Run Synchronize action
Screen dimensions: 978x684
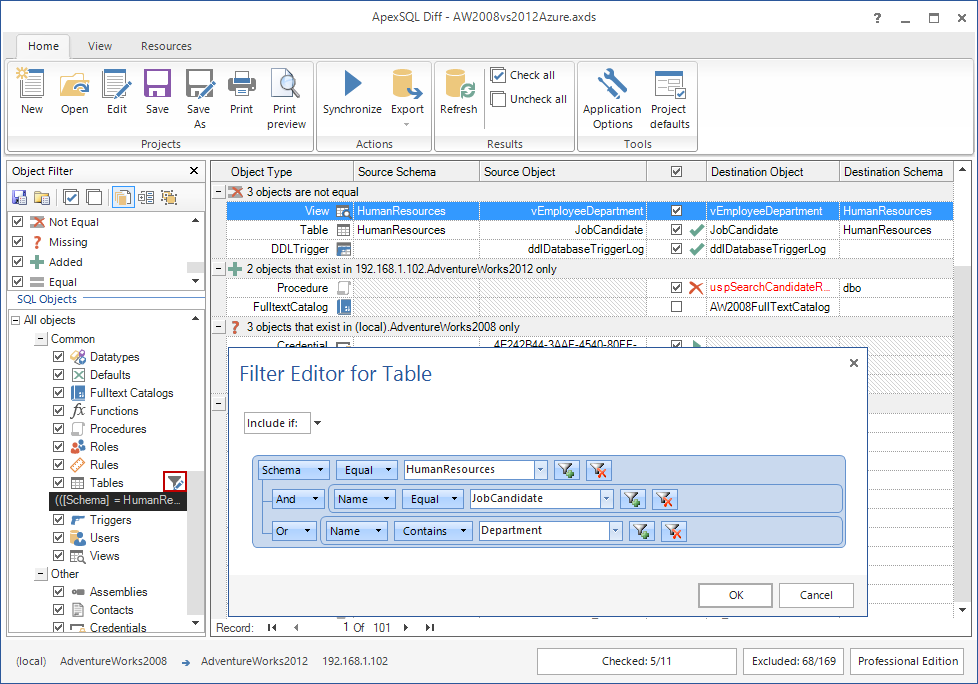tap(352, 84)
